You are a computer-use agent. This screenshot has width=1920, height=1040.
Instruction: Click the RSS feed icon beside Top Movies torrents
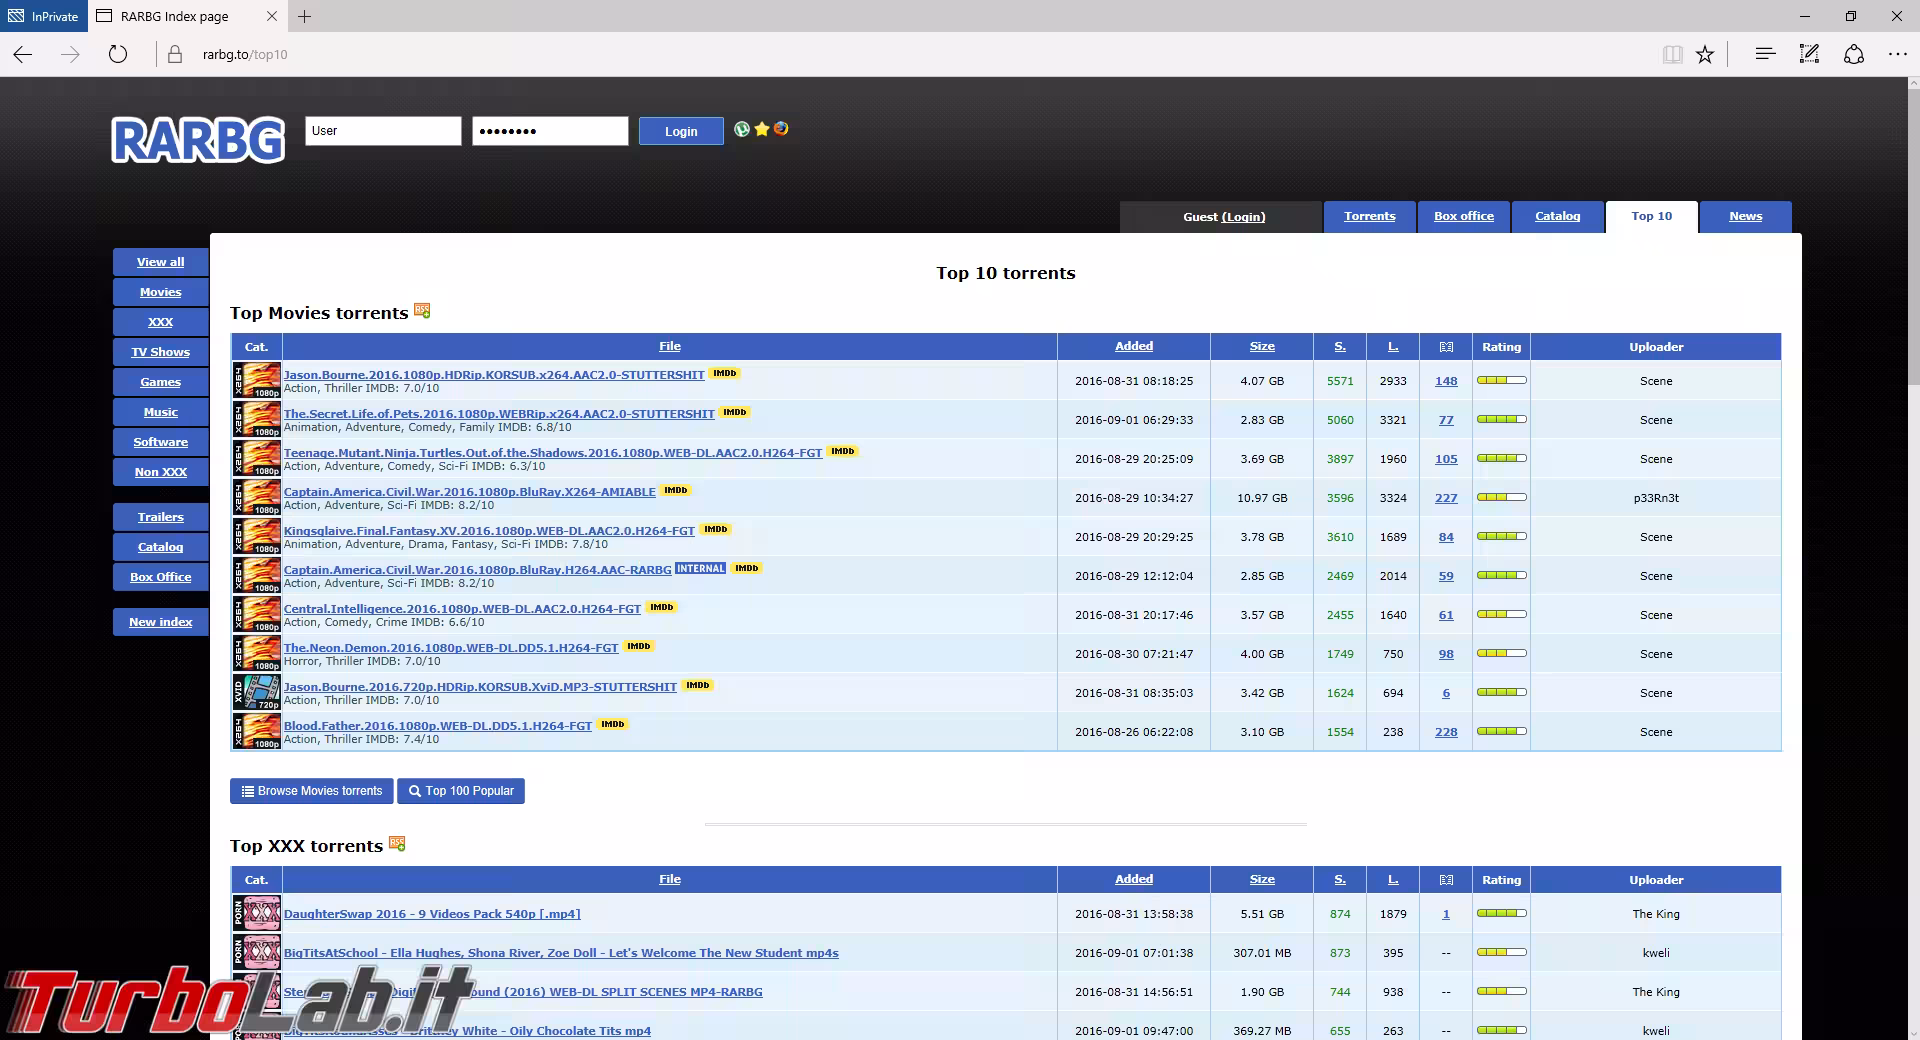point(422,312)
